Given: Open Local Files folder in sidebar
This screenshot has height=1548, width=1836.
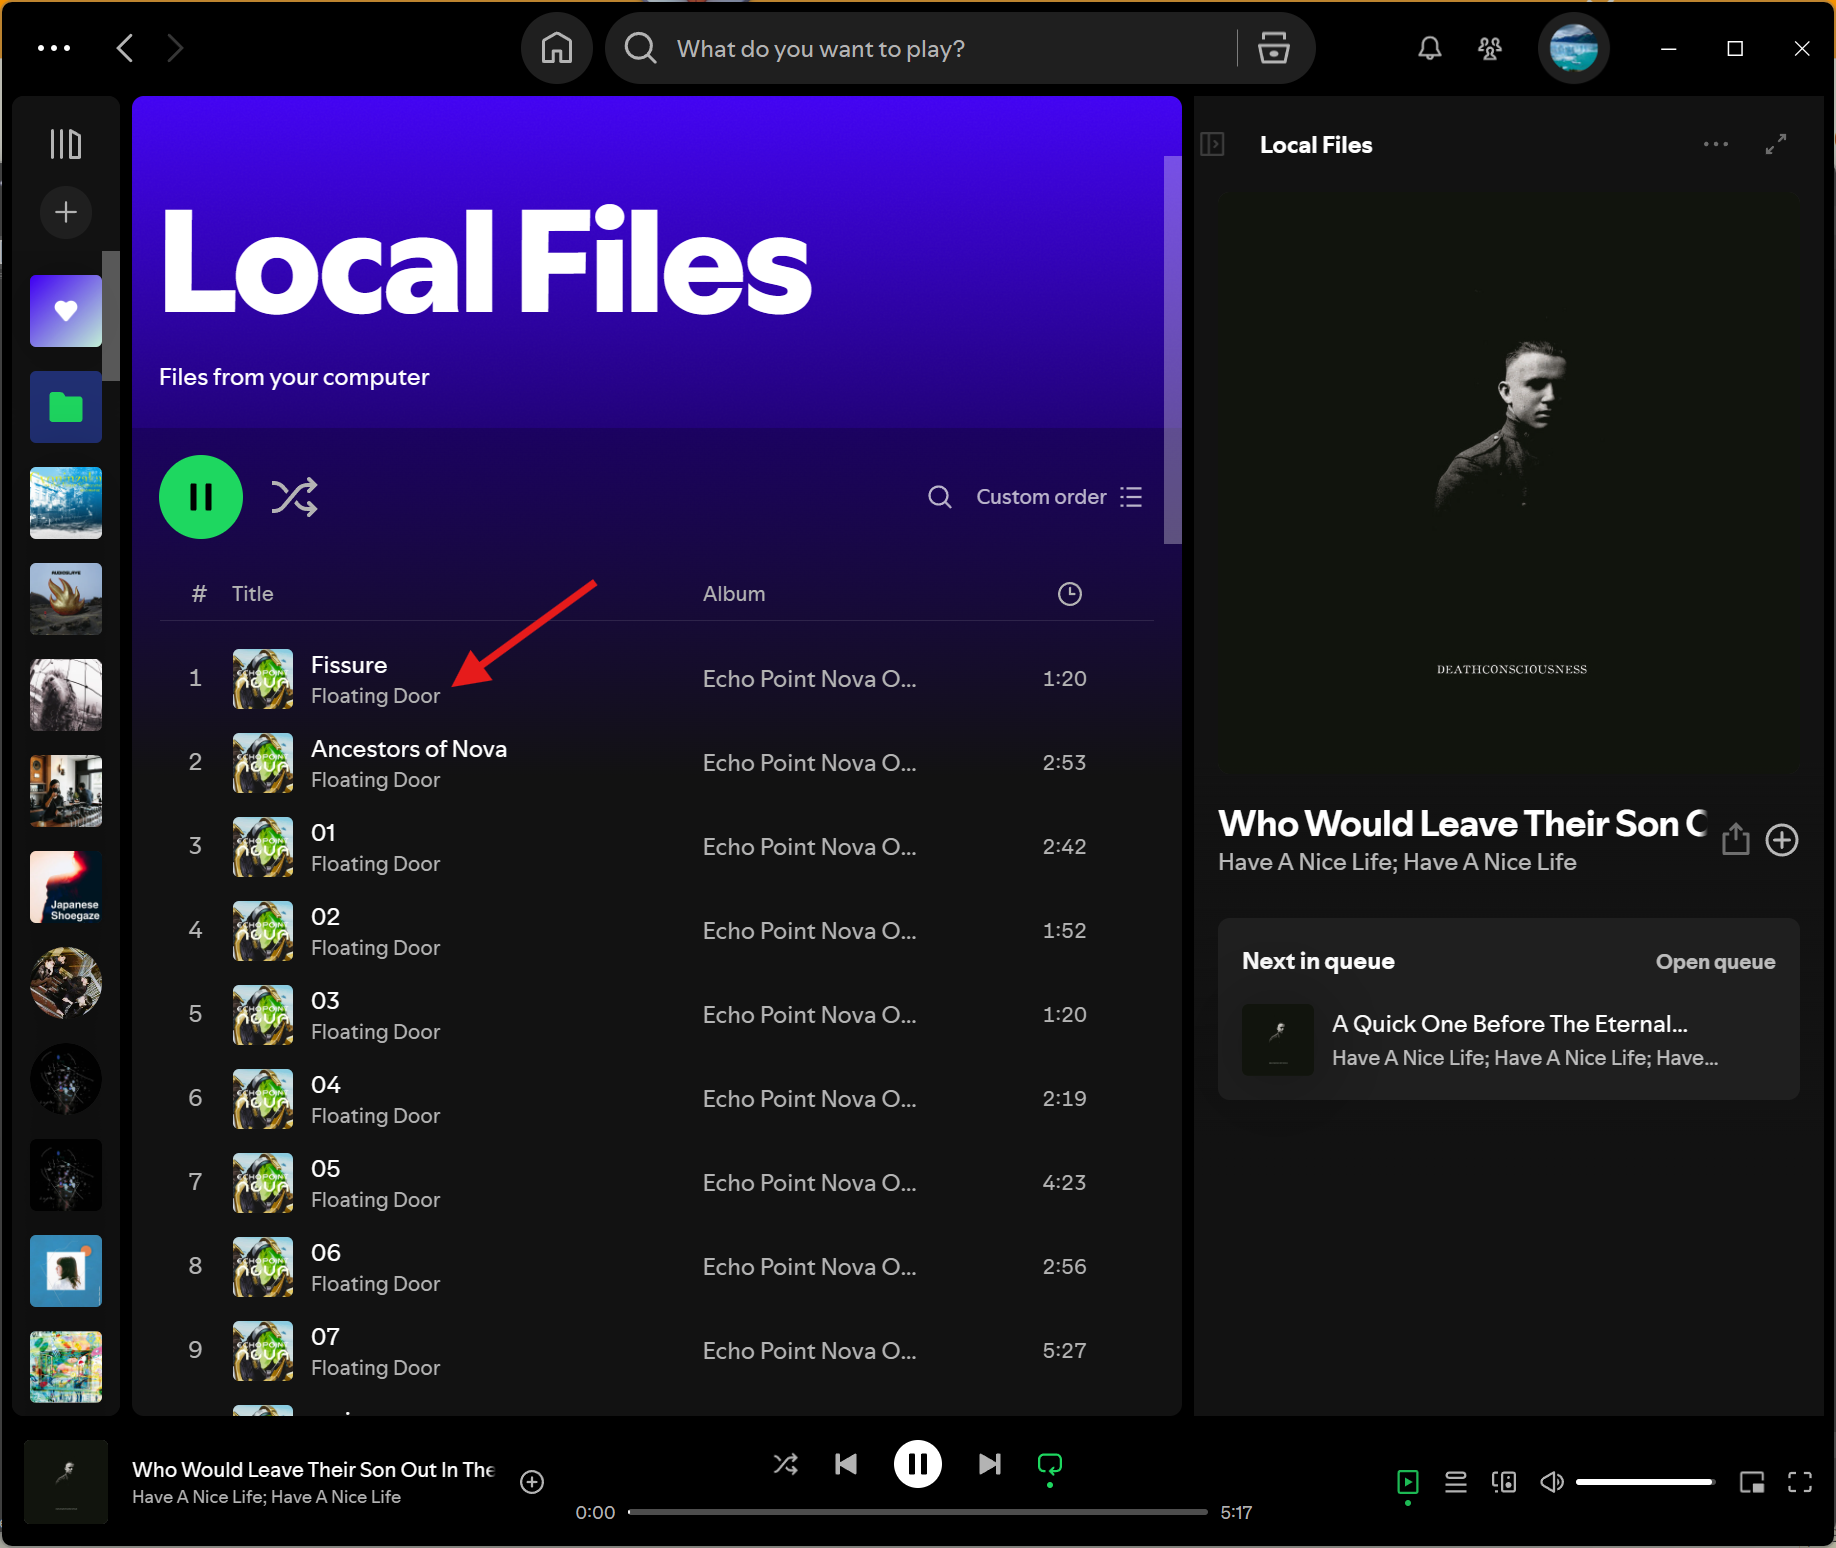Looking at the screenshot, I should coord(66,407).
